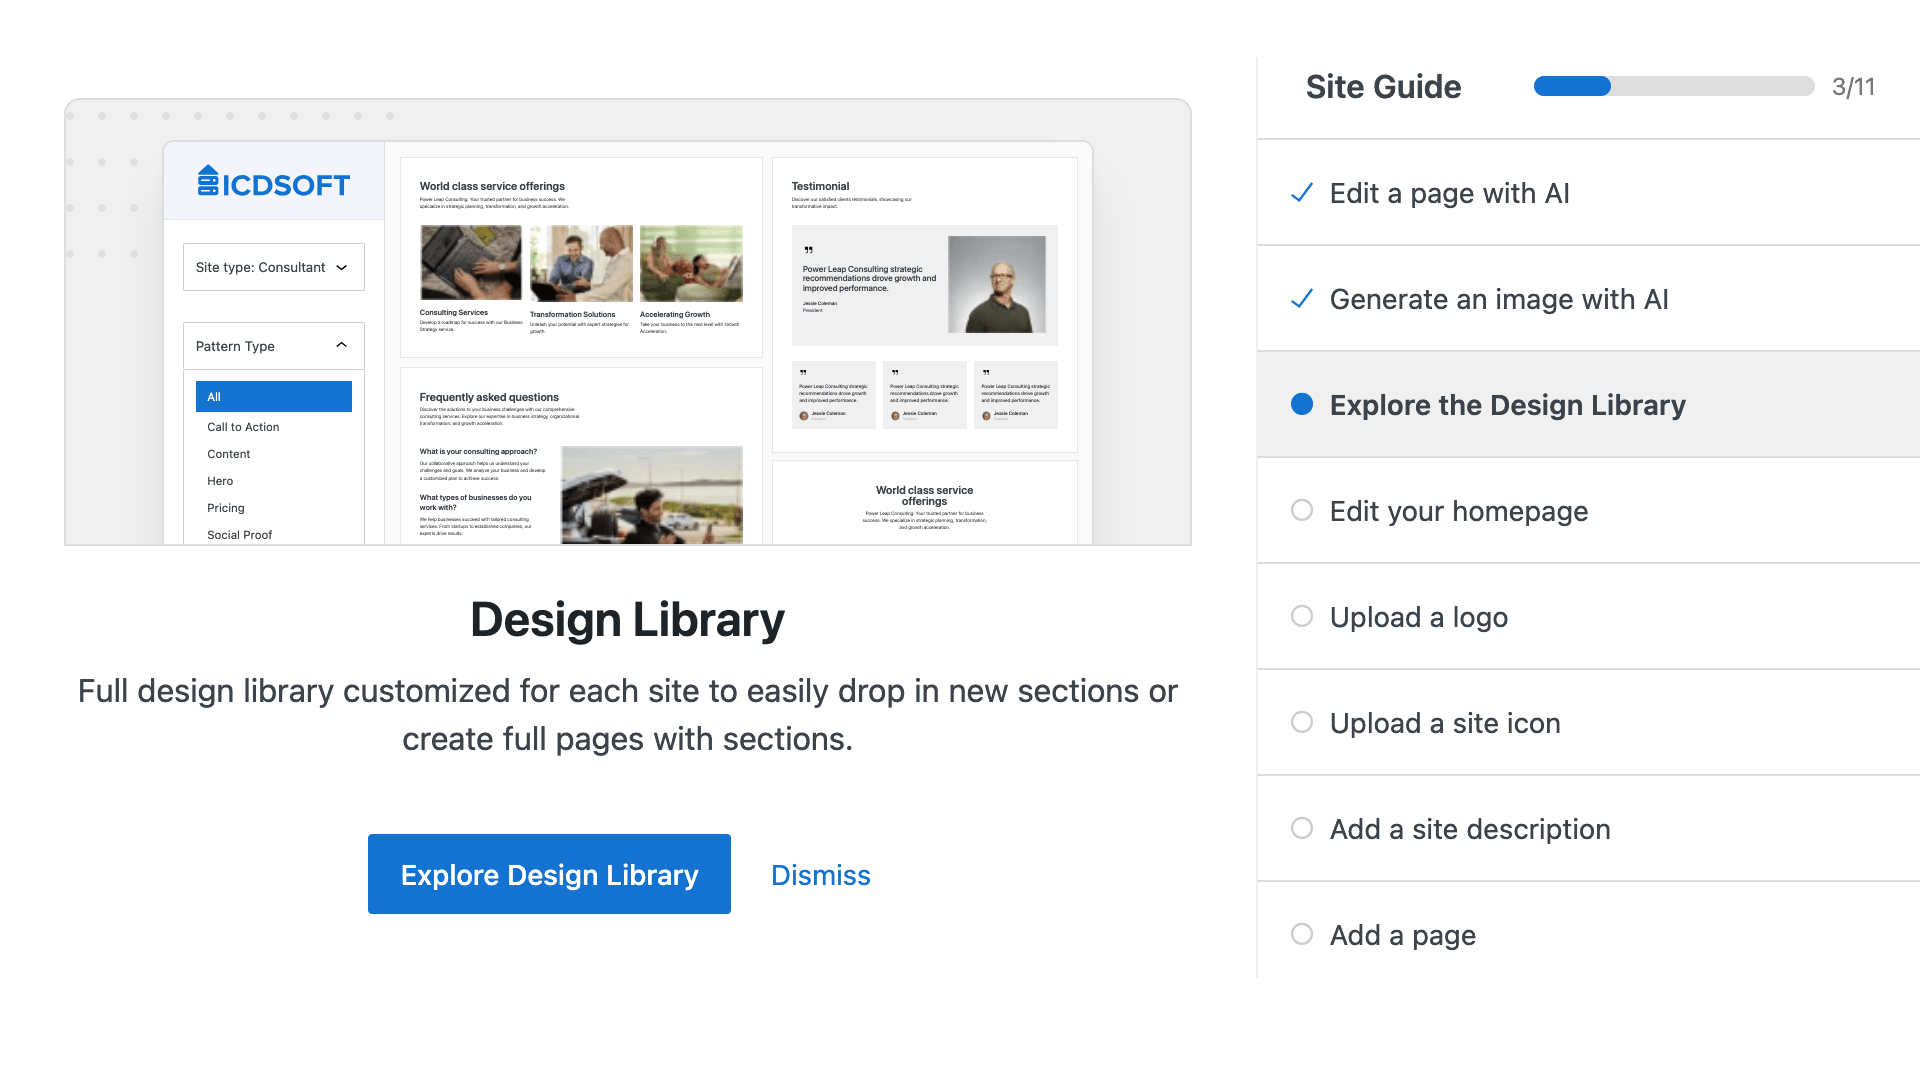Collapse the Pattern Type section

pyautogui.click(x=340, y=345)
